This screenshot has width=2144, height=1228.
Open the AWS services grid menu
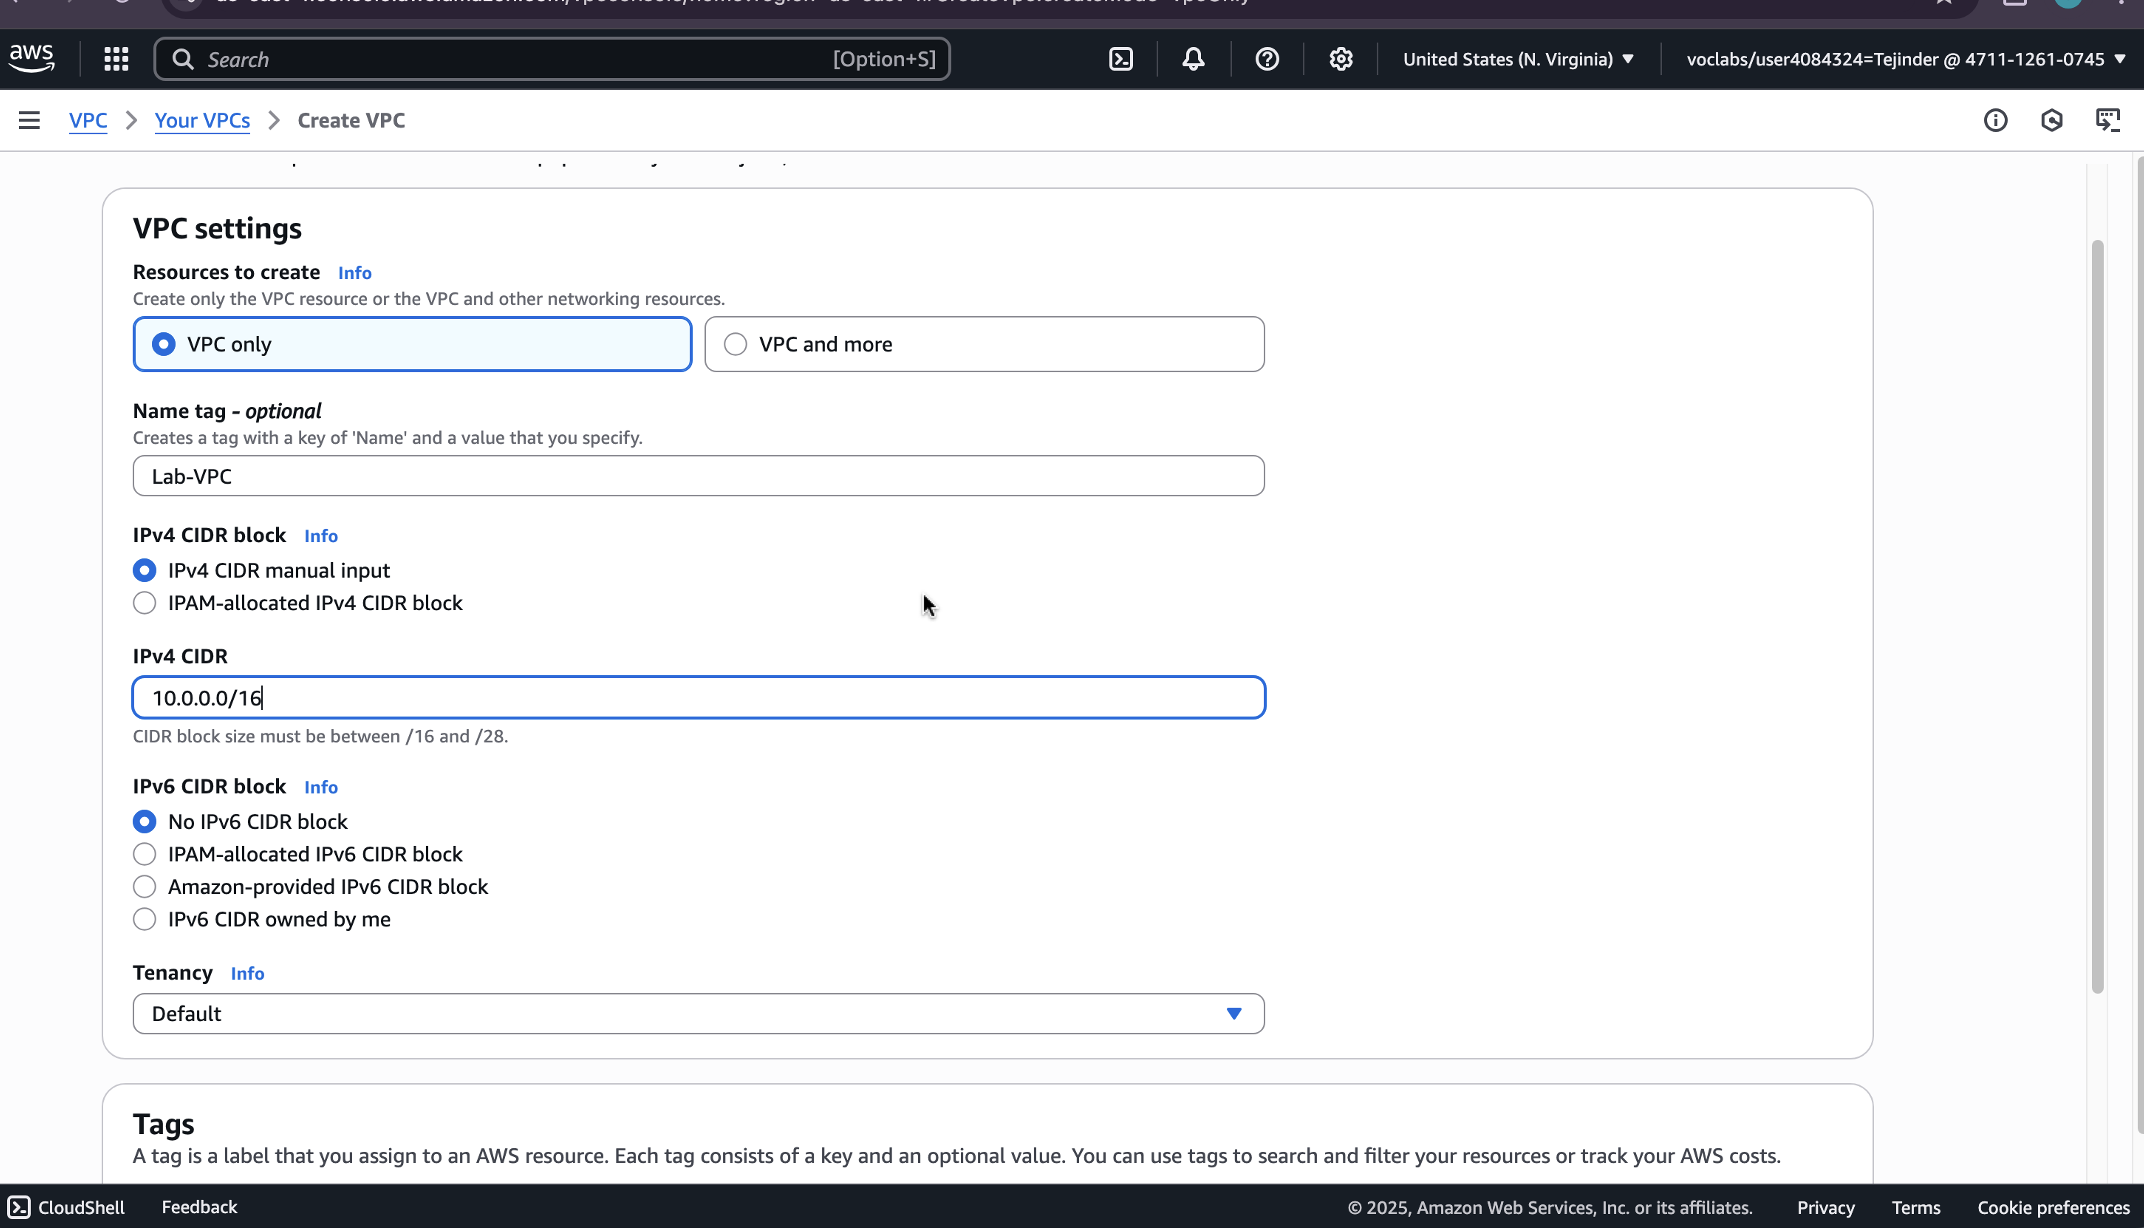(116, 59)
